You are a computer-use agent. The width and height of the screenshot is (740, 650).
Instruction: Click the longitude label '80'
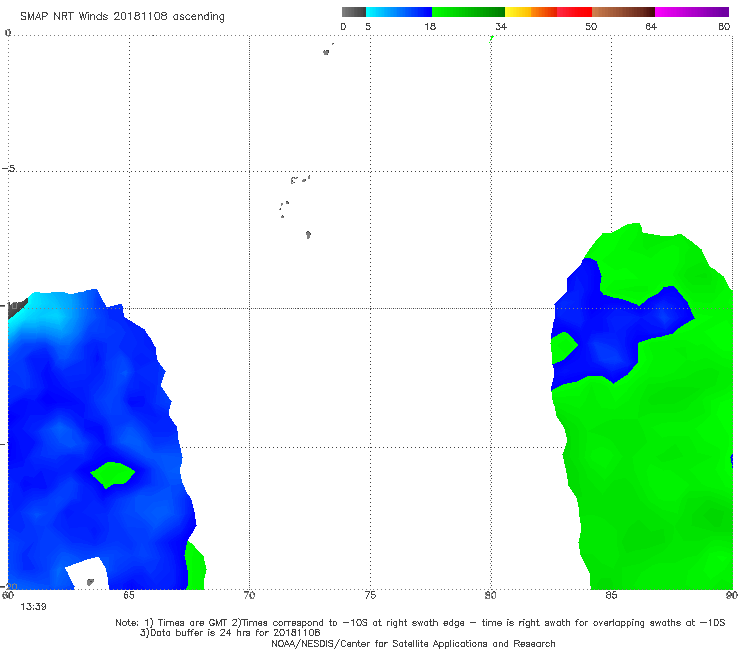click(x=491, y=595)
